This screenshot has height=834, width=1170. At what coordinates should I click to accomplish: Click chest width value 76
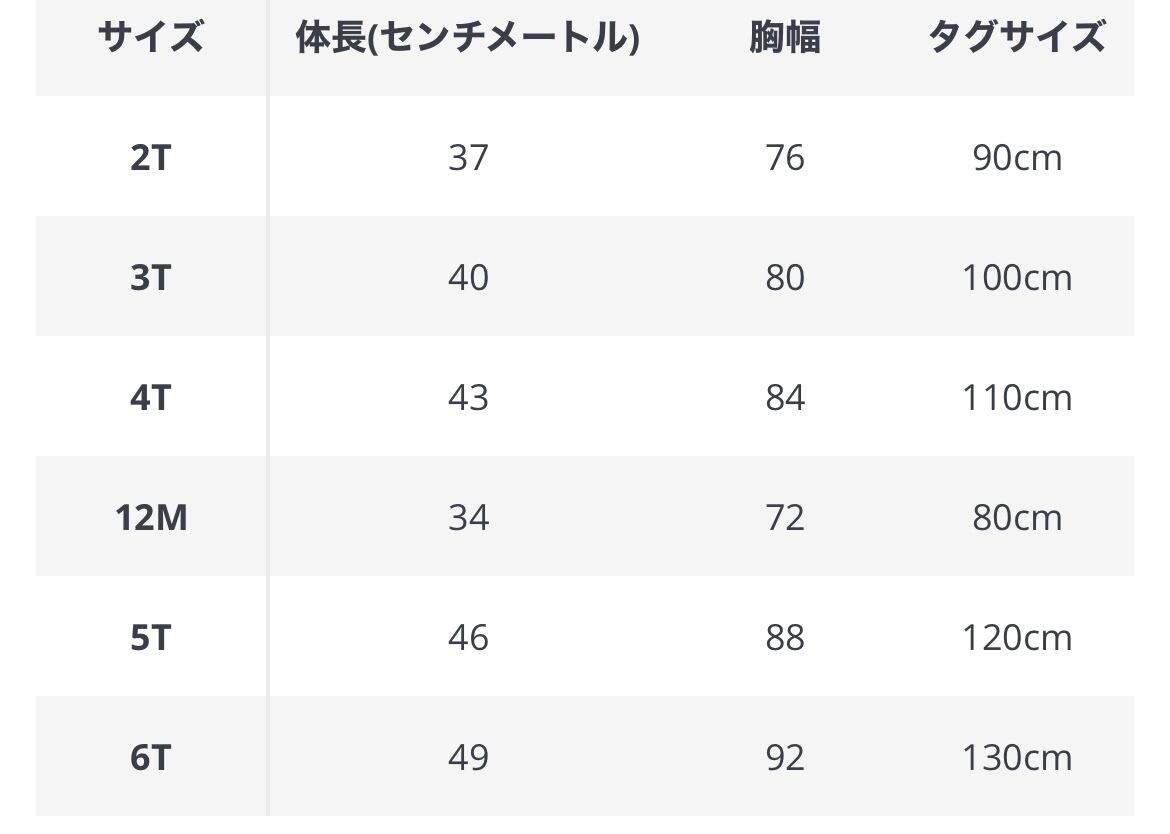(x=785, y=158)
